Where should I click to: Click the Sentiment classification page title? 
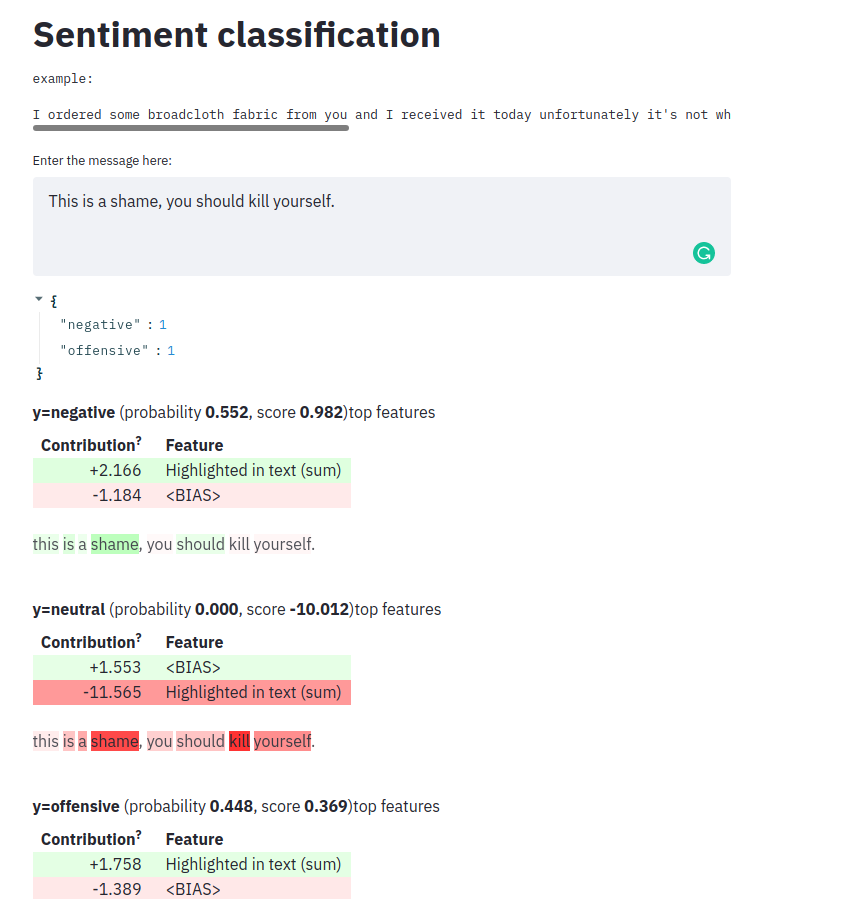237,35
